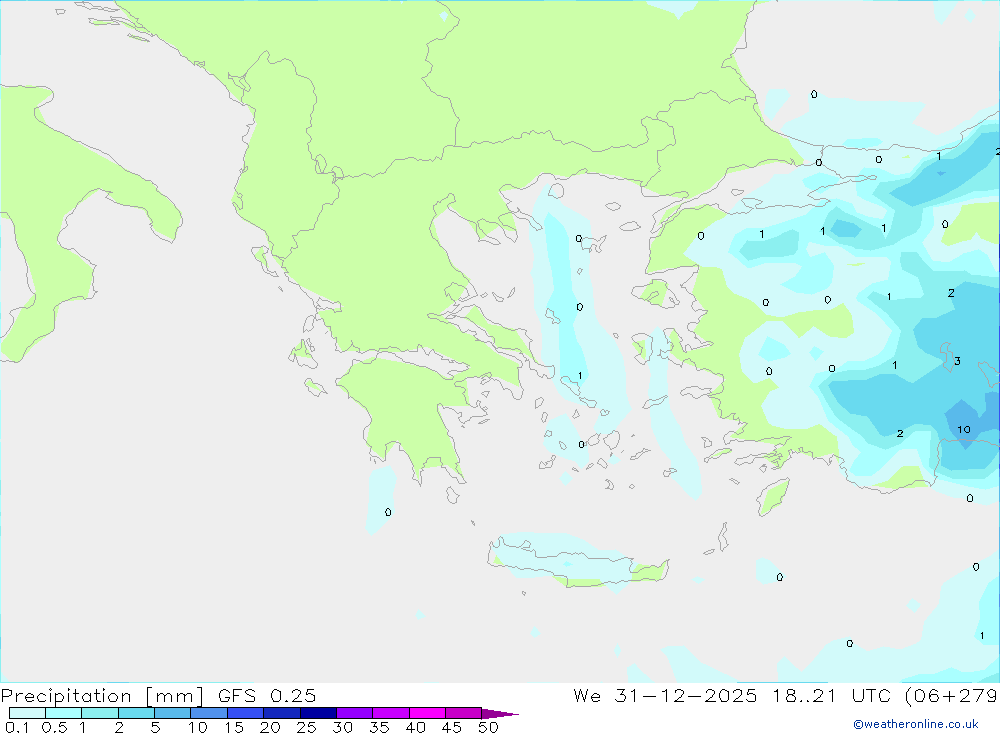
Task: Click the magenta 40–45 mm legend swatch
Action: tap(427, 713)
